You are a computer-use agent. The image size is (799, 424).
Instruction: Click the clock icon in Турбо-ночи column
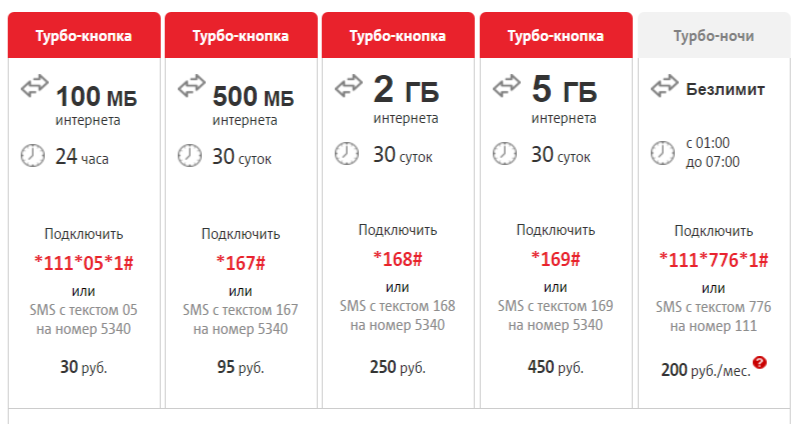point(662,152)
